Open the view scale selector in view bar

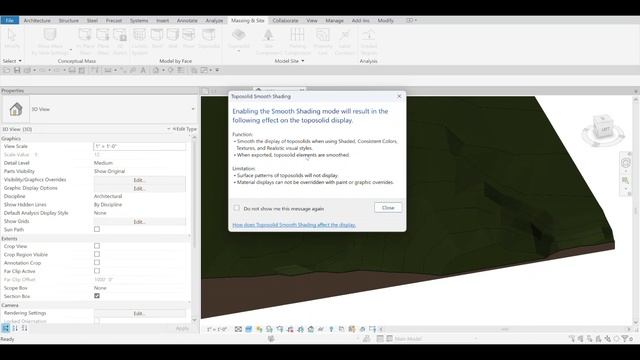pos(217,329)
